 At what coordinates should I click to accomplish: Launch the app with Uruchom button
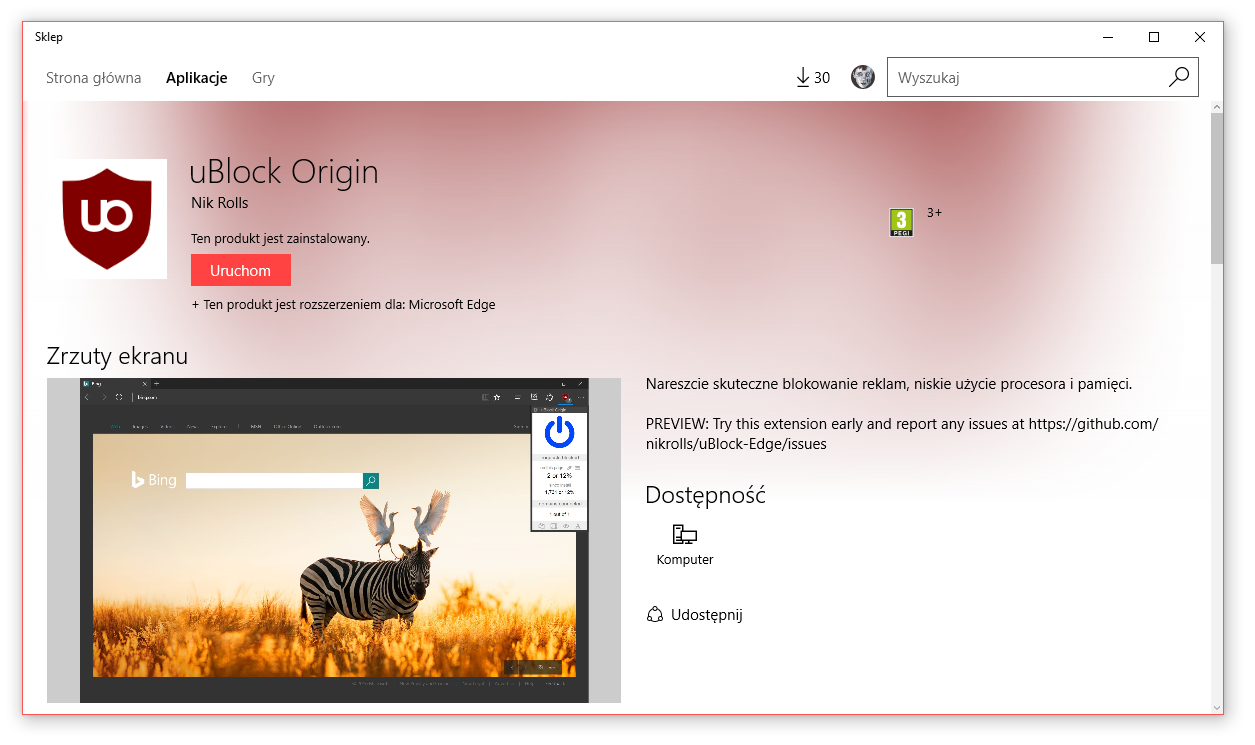coord(241,270)
